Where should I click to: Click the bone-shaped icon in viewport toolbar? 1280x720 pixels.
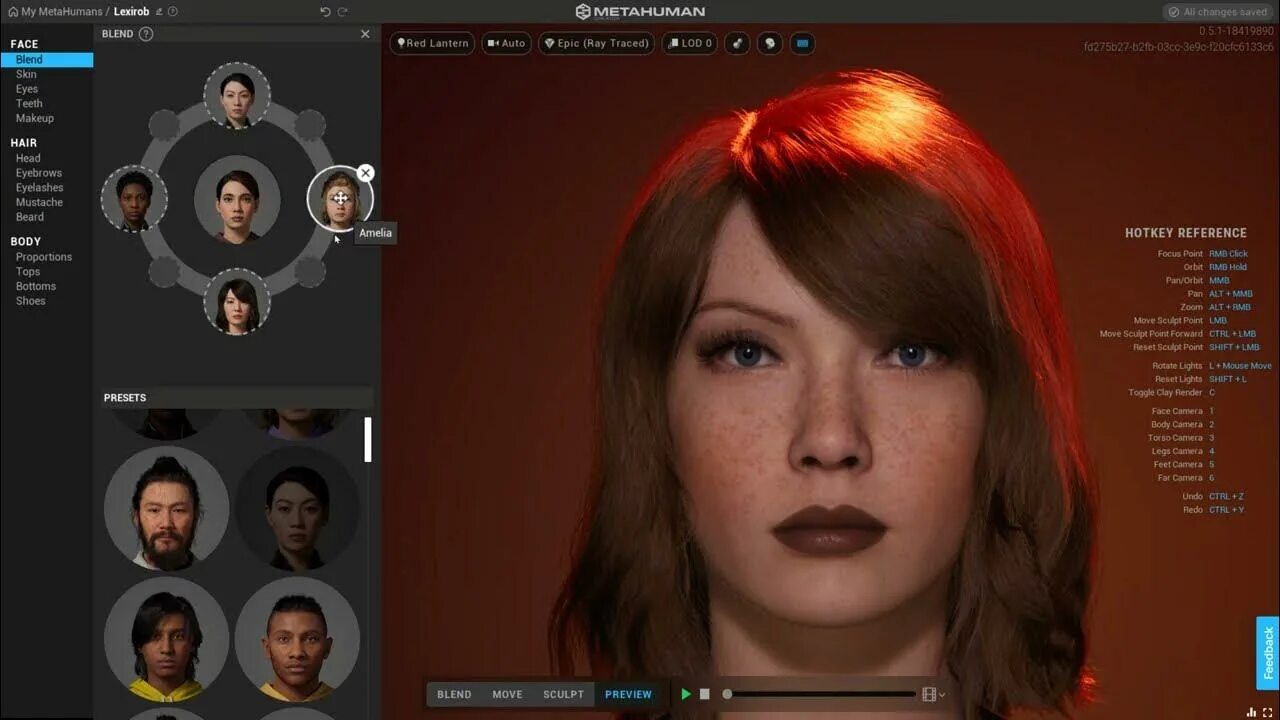click(737, 44)
